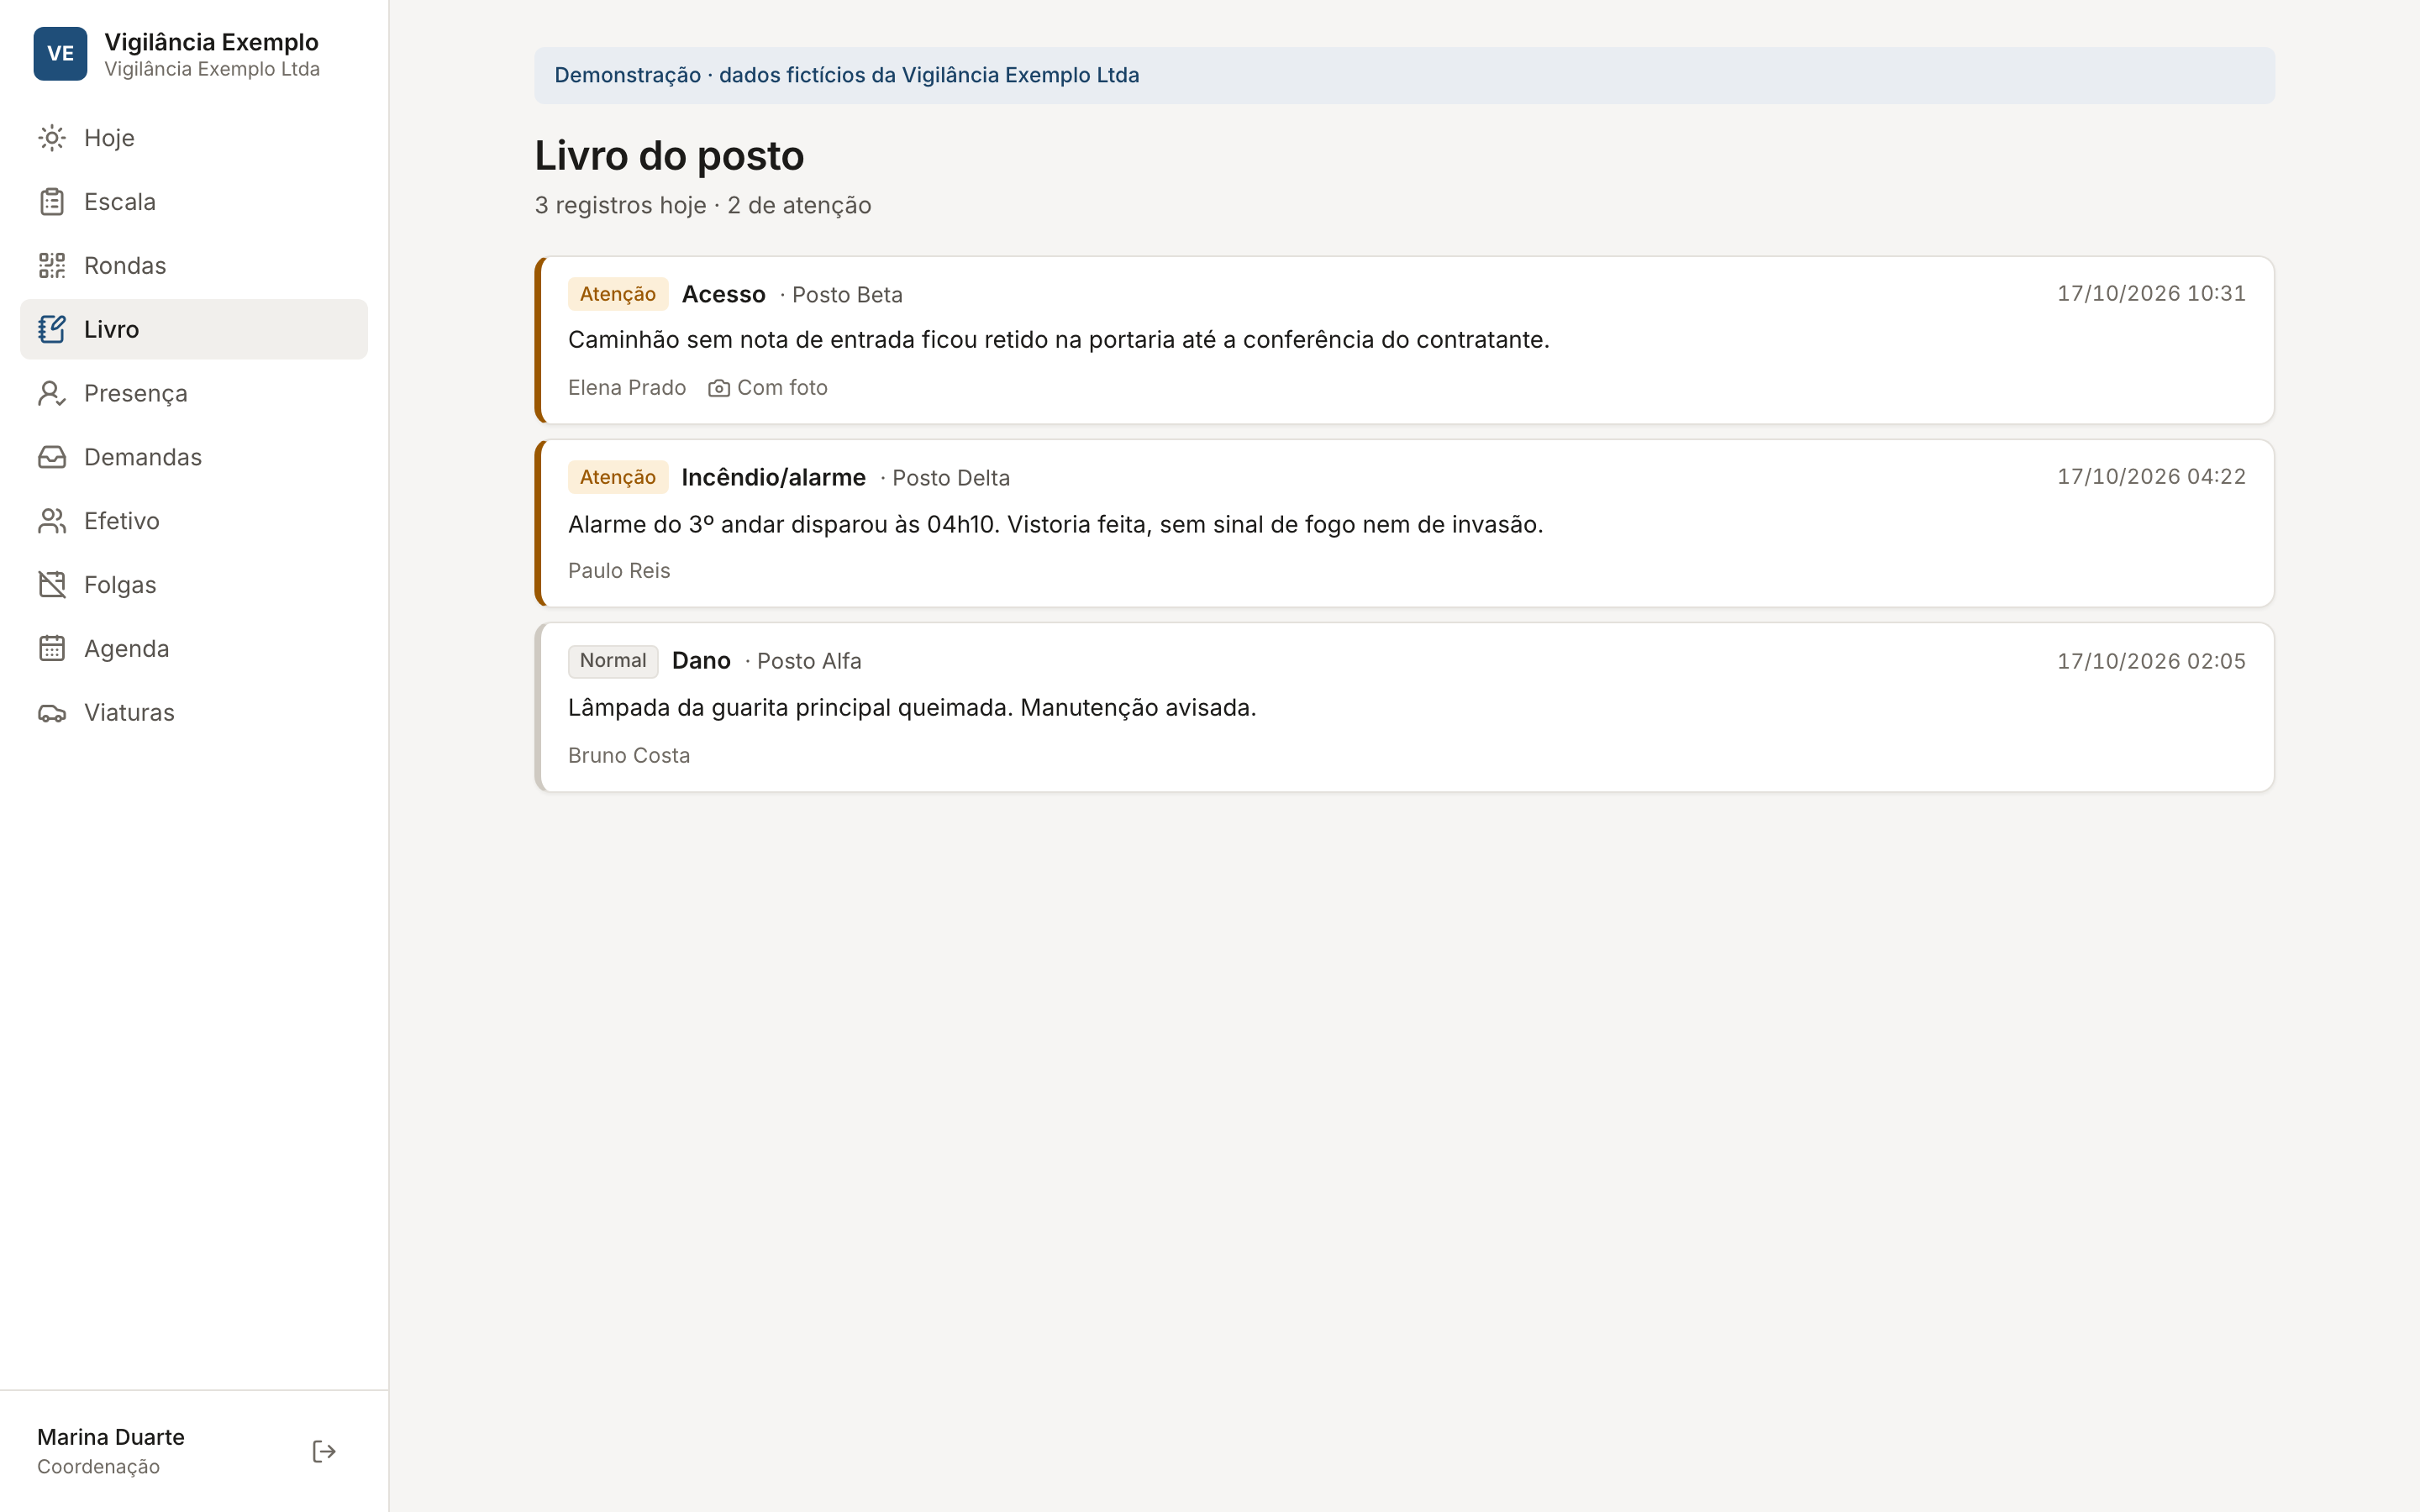Click the Folgas crossed calendar icon
This screenshot has height=1512, width=2420.
point(52,585)
